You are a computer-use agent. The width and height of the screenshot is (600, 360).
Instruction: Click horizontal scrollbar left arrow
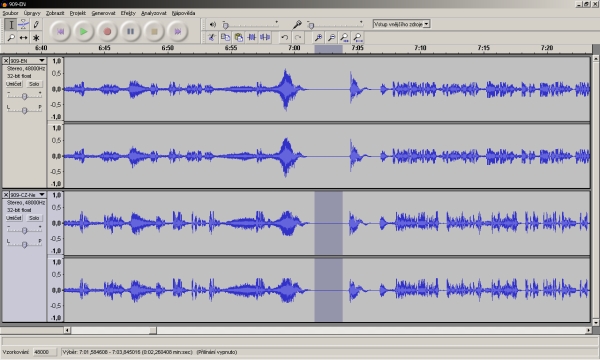point(67,330)
